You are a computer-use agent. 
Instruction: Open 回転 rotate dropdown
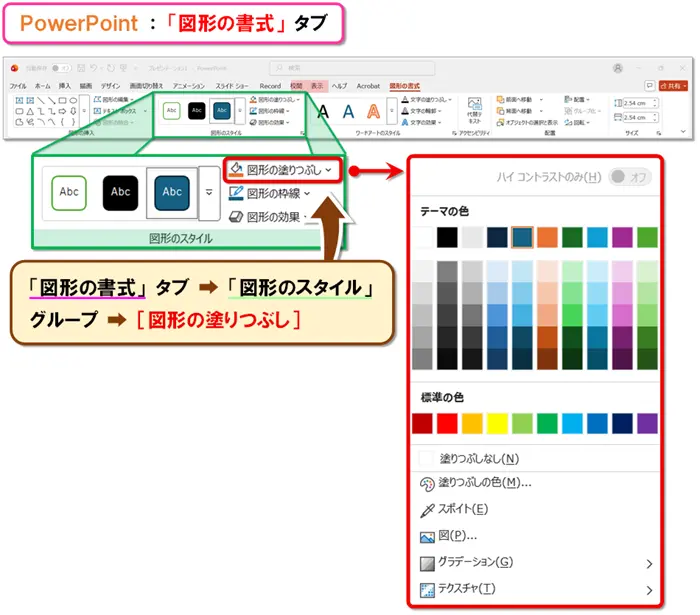(577, 122)
